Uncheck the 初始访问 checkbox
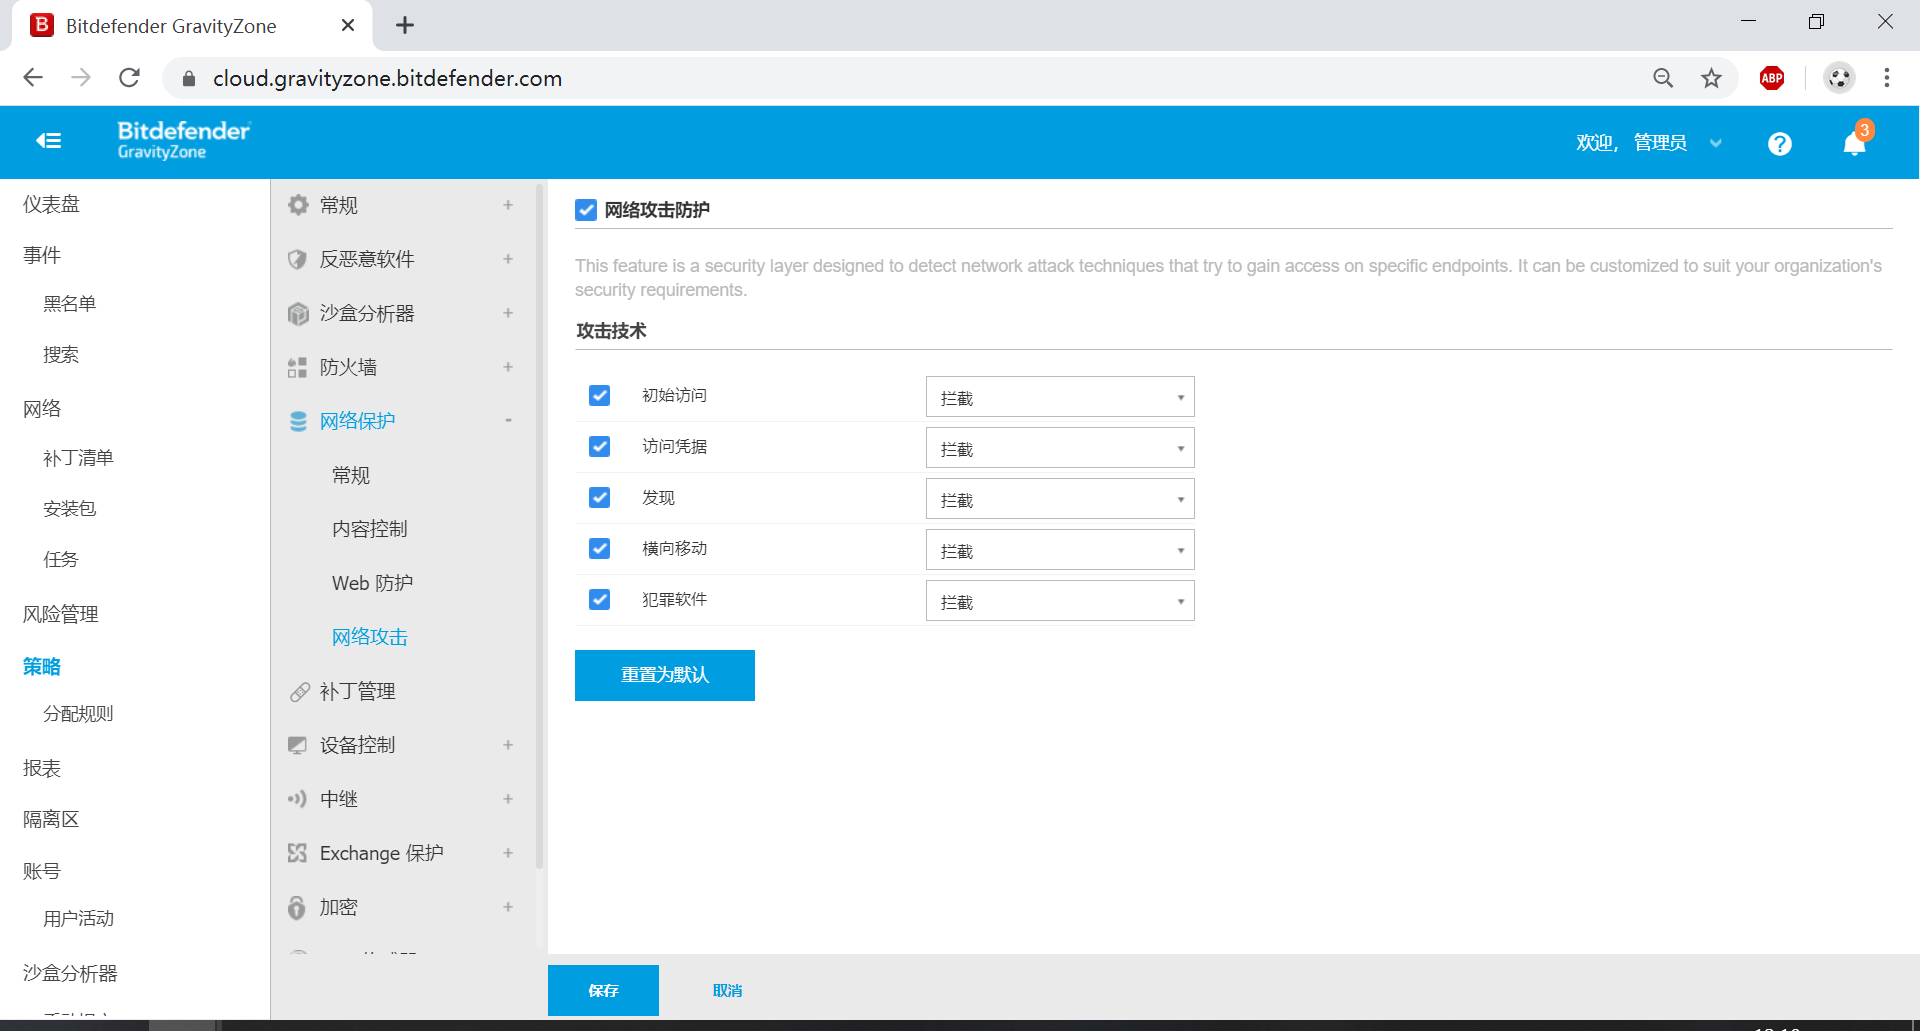This screenshot has height=1031, width=1920. click(600, 396)
